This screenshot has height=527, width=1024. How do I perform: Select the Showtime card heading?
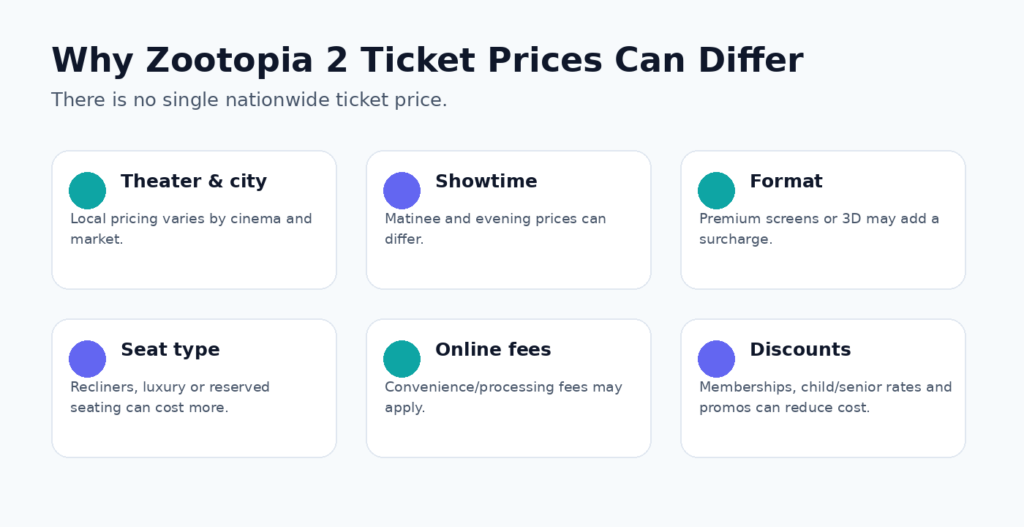[486, 182]
